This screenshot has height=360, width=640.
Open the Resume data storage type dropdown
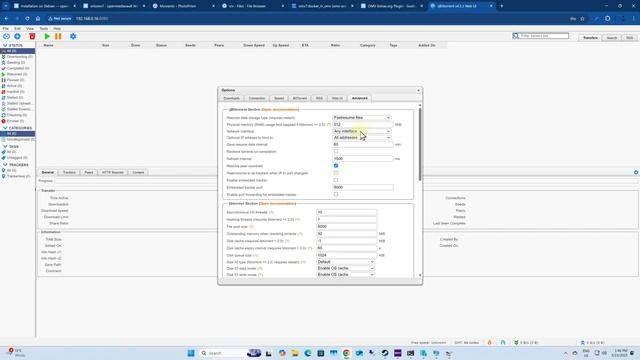point(362,118)
